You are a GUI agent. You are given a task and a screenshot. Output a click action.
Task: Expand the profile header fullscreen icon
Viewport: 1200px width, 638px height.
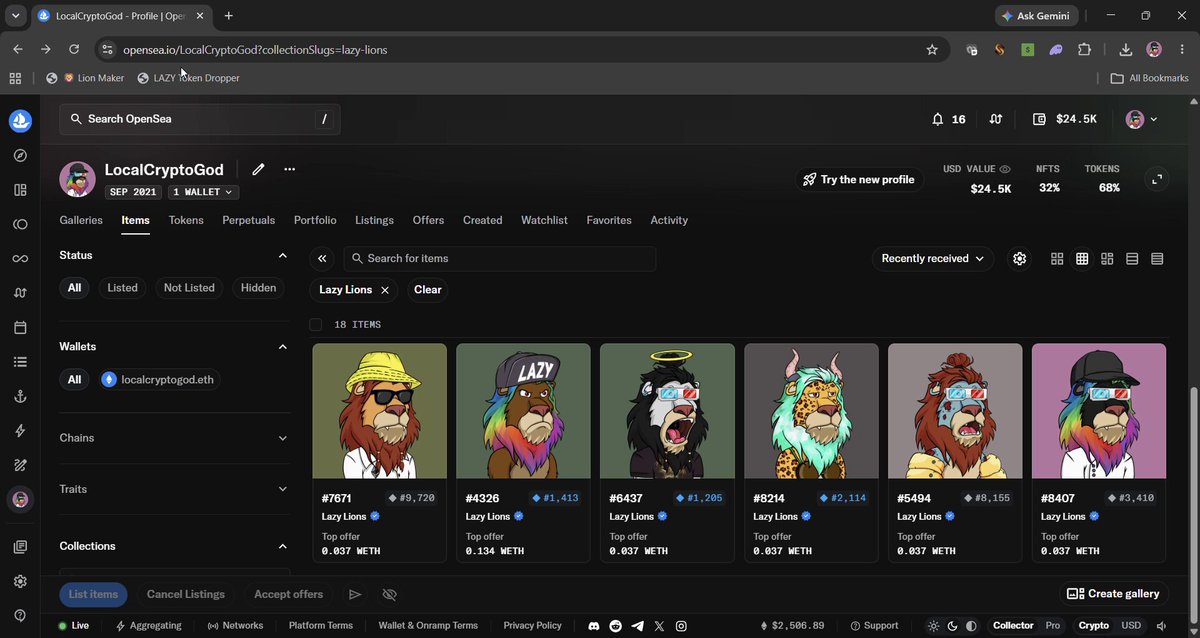1157,179
